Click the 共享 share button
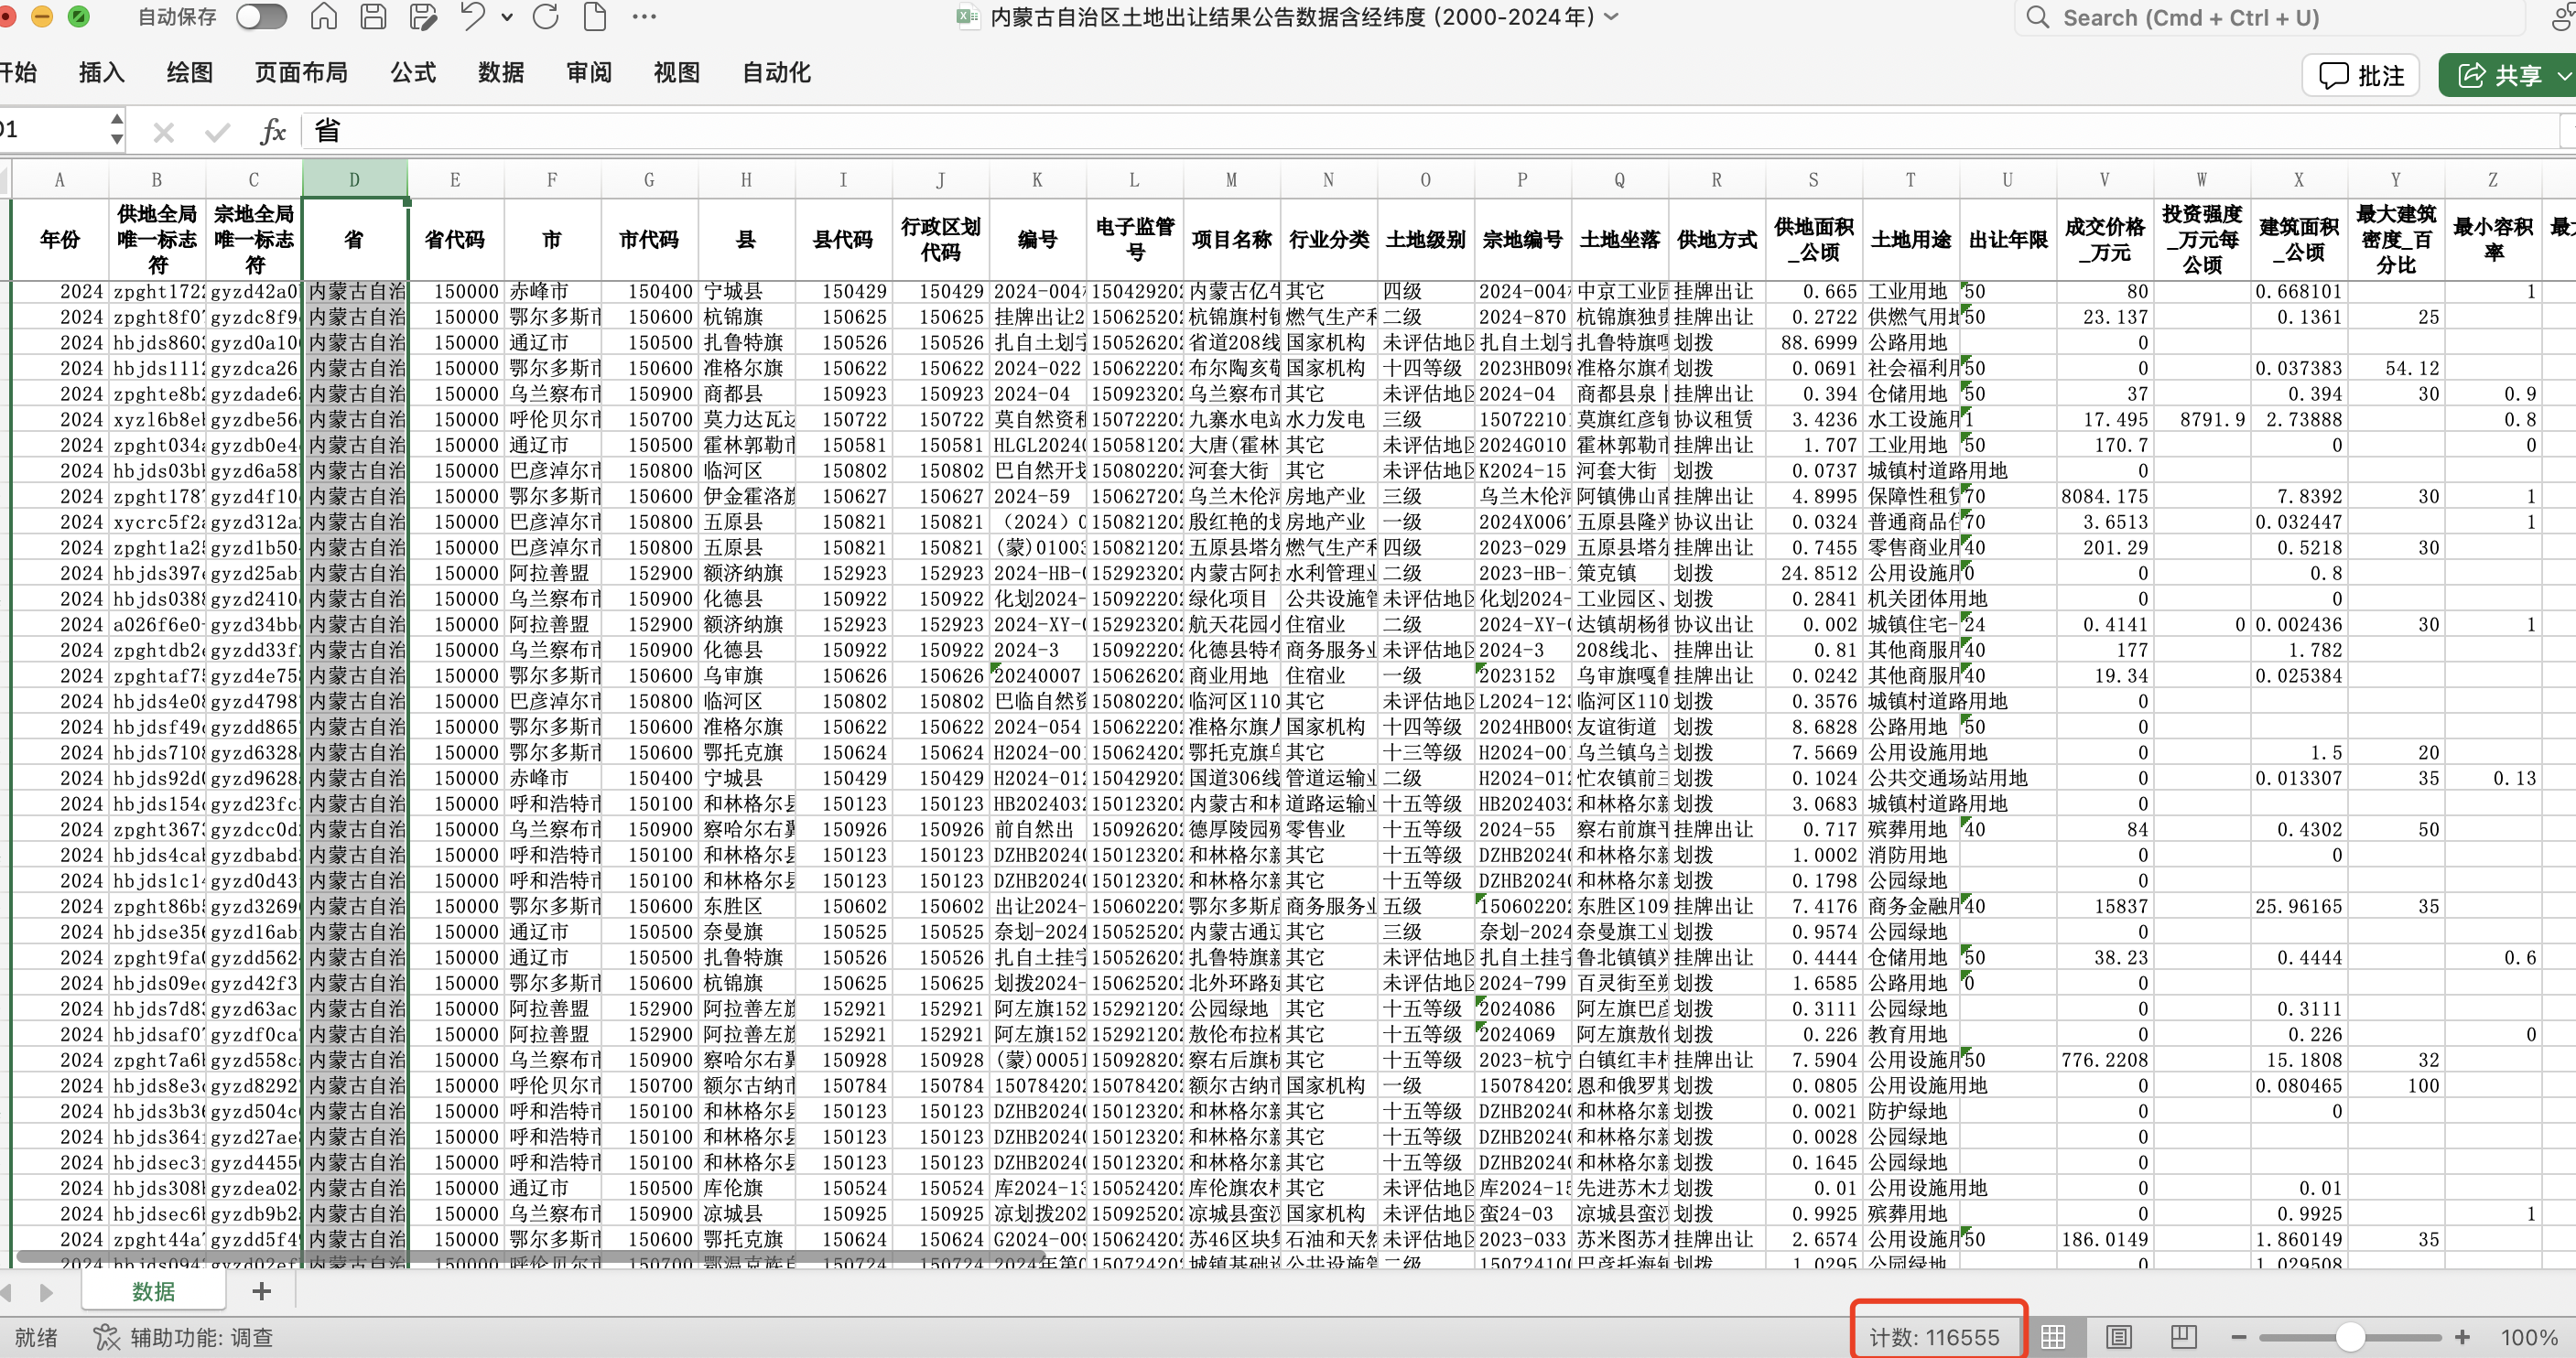 click(x=2500, y=75)
